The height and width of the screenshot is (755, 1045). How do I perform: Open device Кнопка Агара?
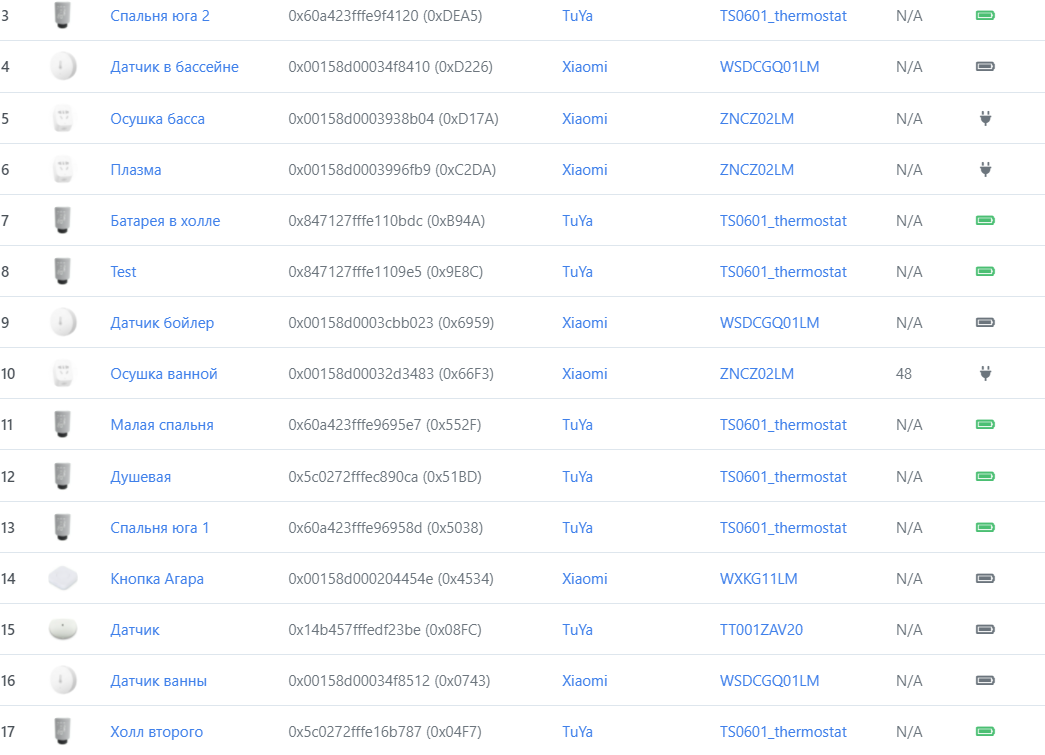tap(157, 579)
